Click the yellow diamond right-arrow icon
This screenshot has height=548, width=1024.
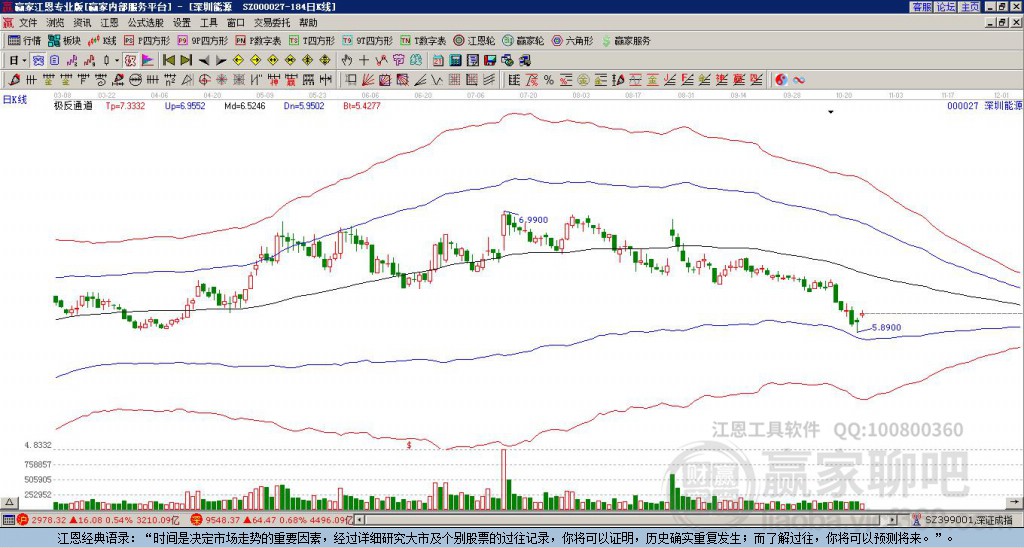point(255,60)
